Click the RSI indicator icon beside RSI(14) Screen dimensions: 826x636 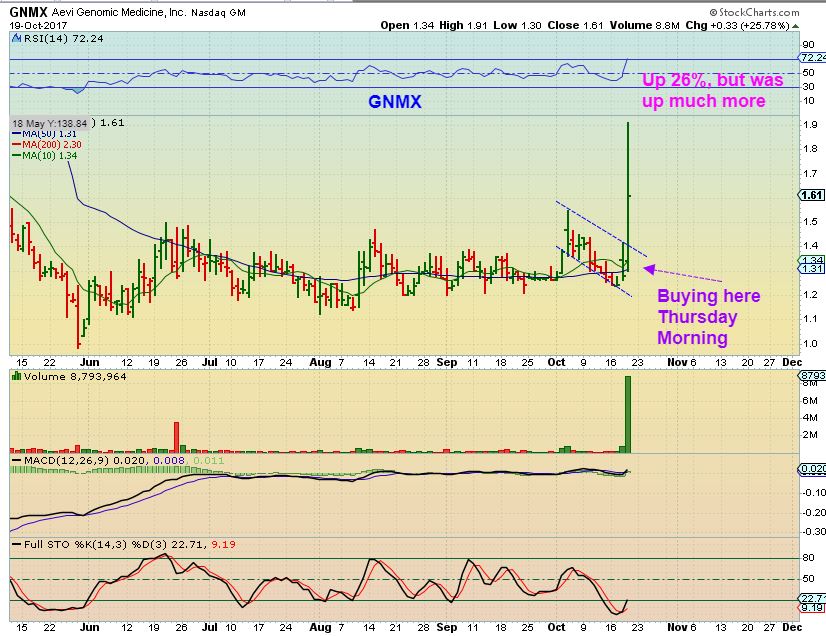click(16, 38)
